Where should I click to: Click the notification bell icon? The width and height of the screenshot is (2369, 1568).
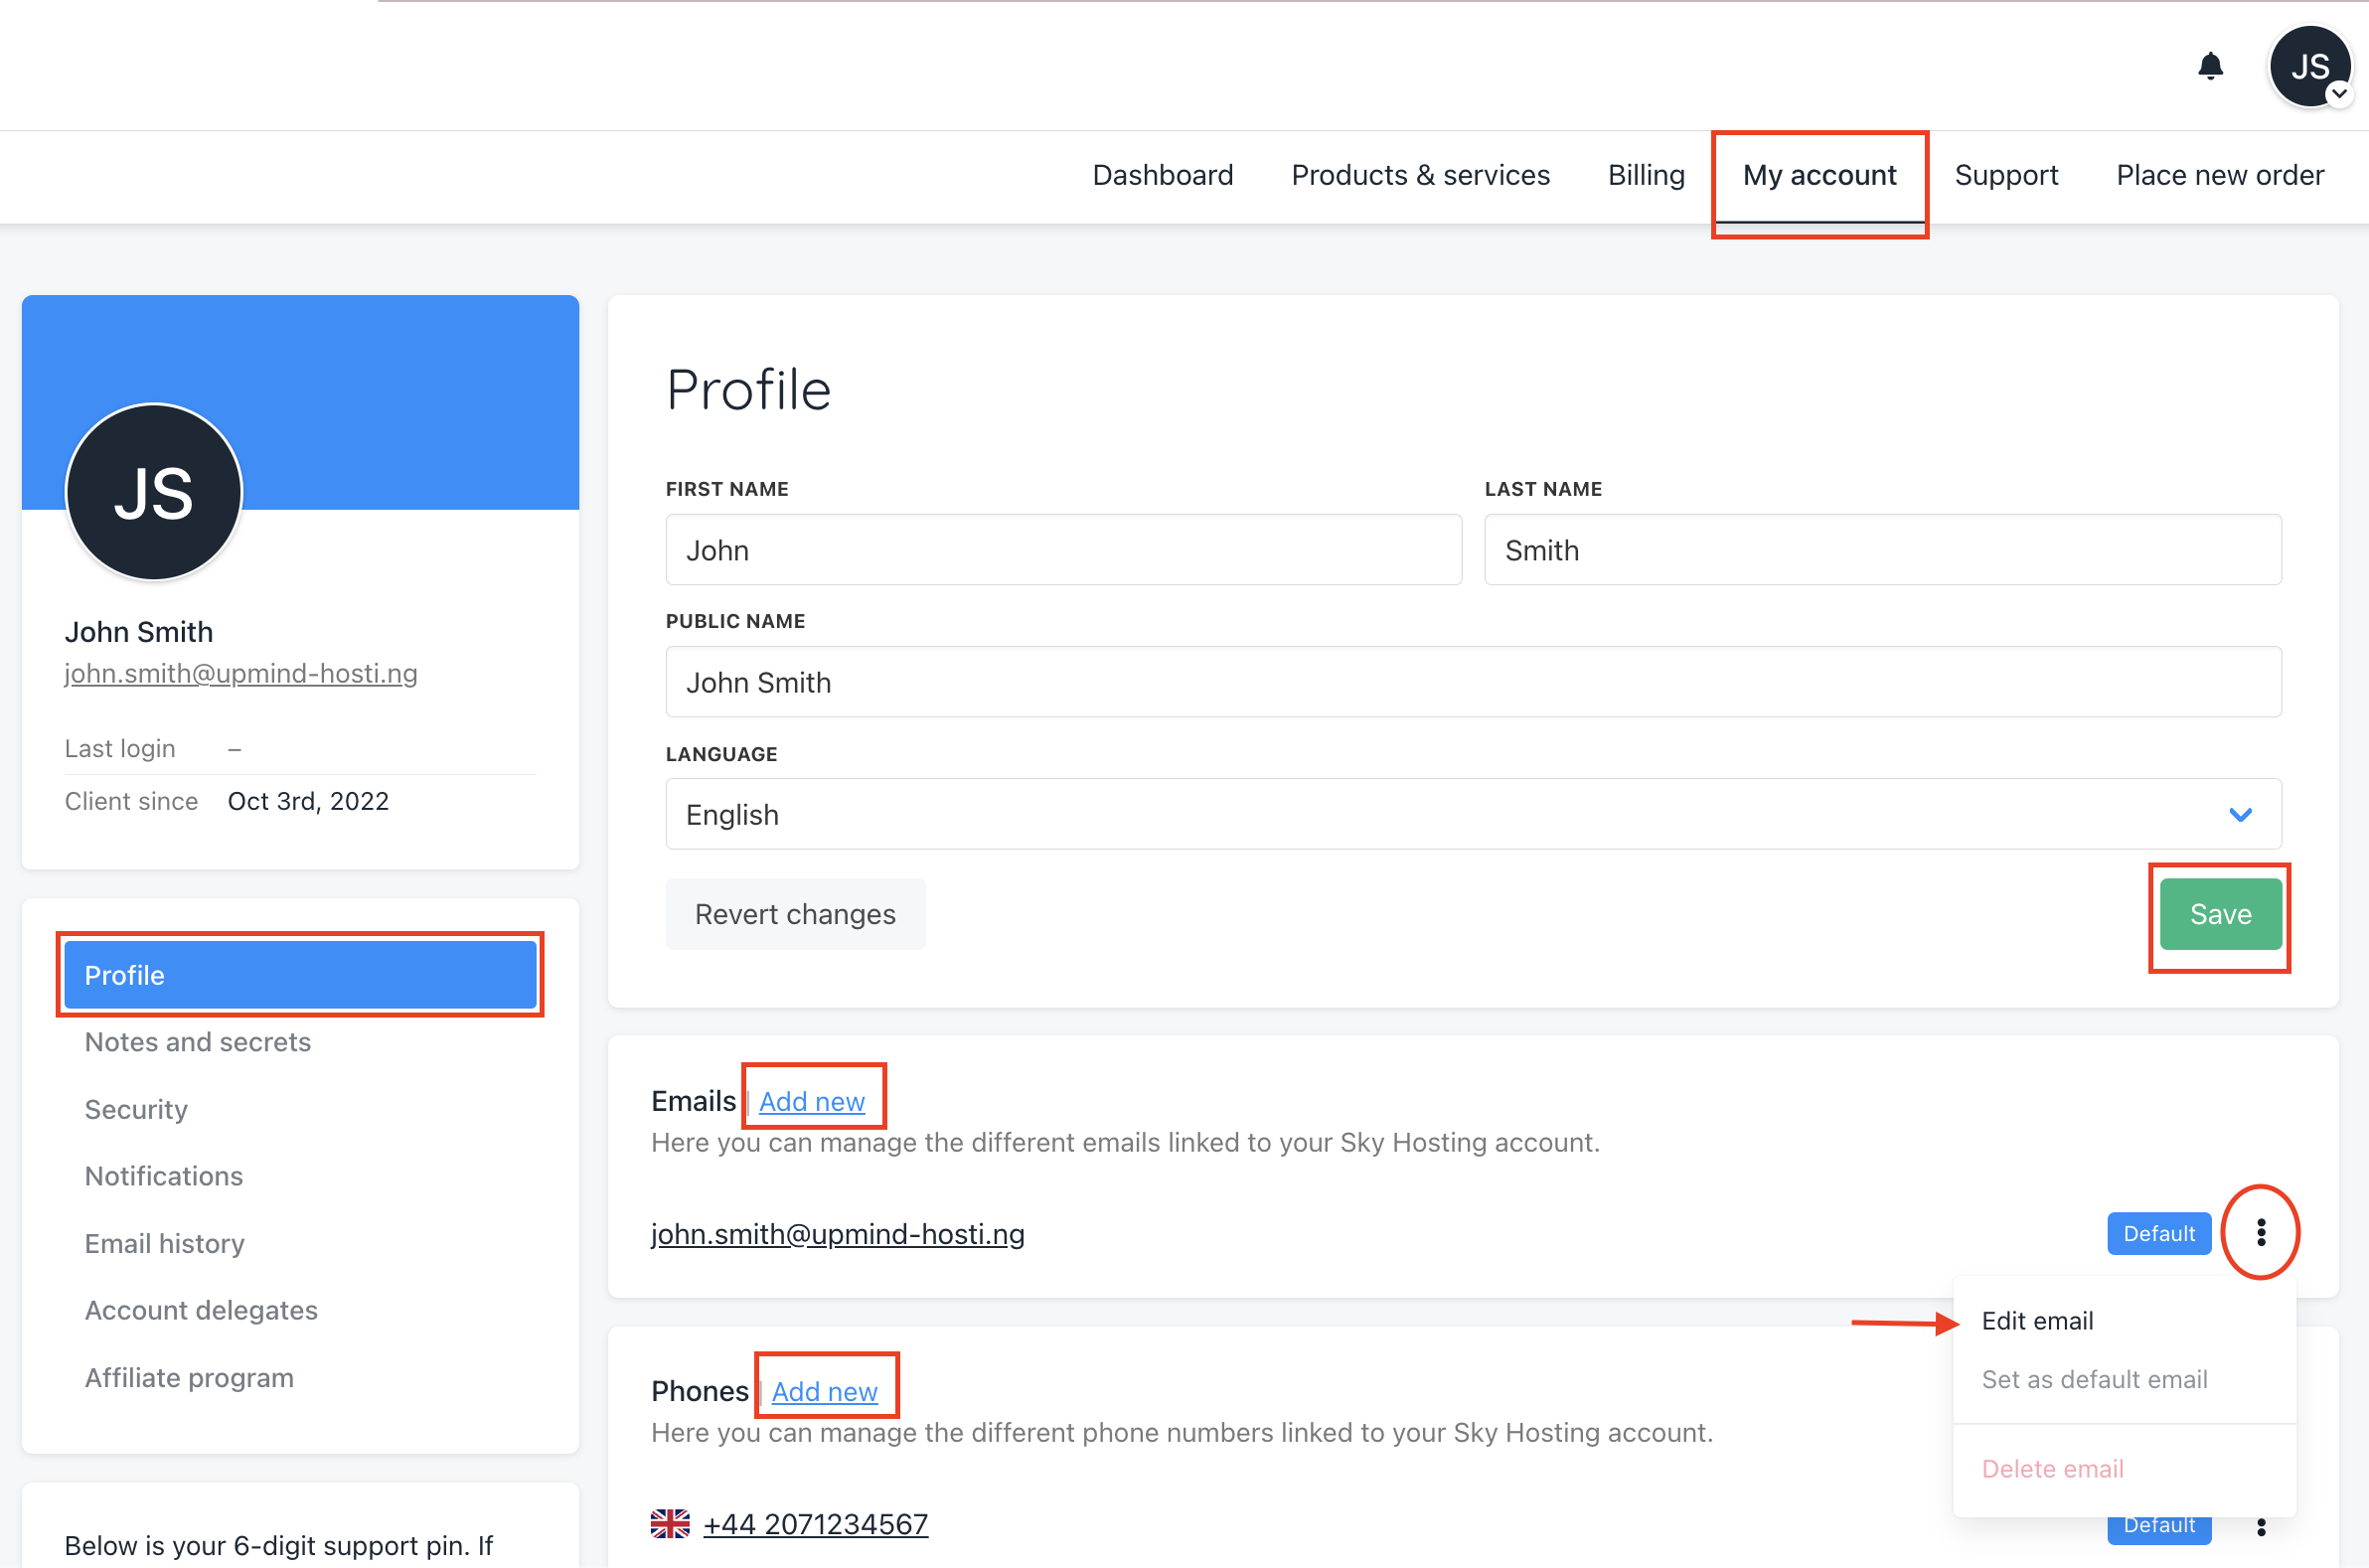[x=2210, y=66]
